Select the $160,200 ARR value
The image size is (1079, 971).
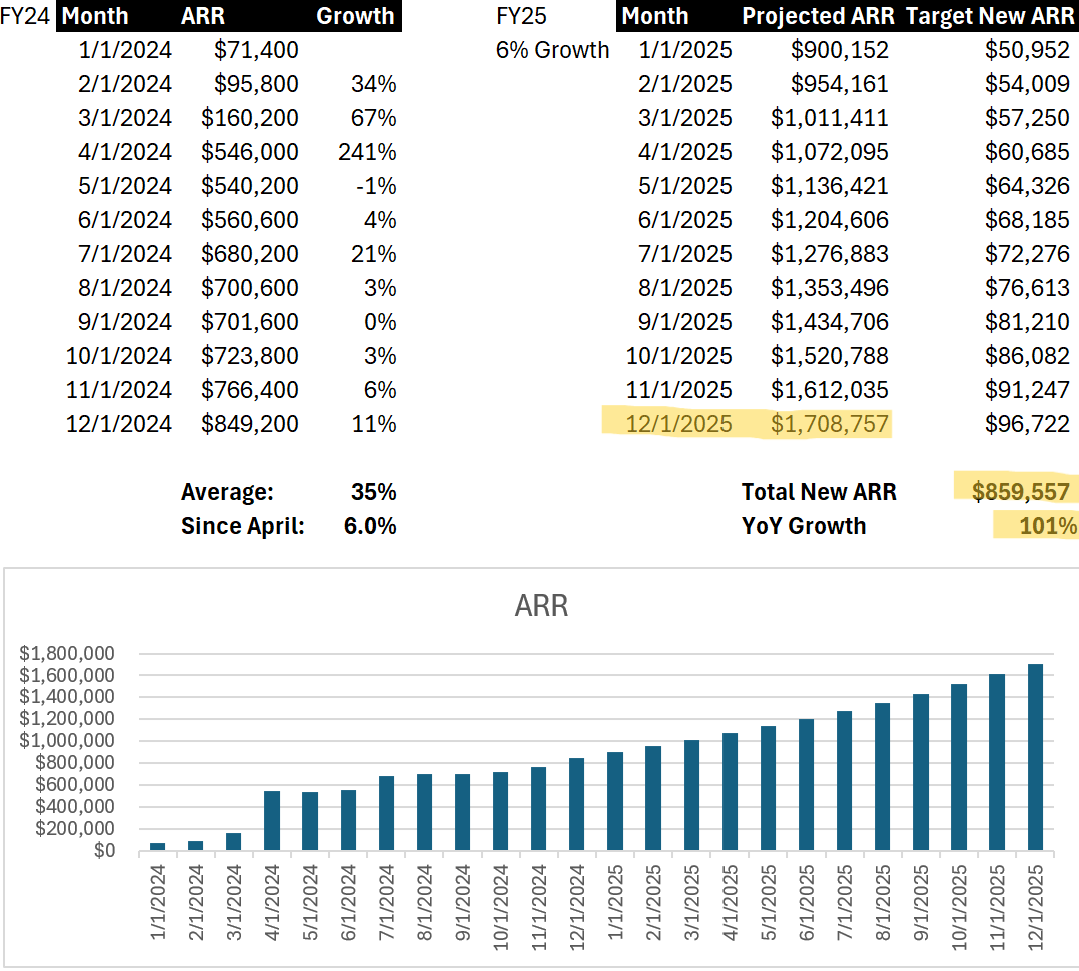tap(250, 118)
